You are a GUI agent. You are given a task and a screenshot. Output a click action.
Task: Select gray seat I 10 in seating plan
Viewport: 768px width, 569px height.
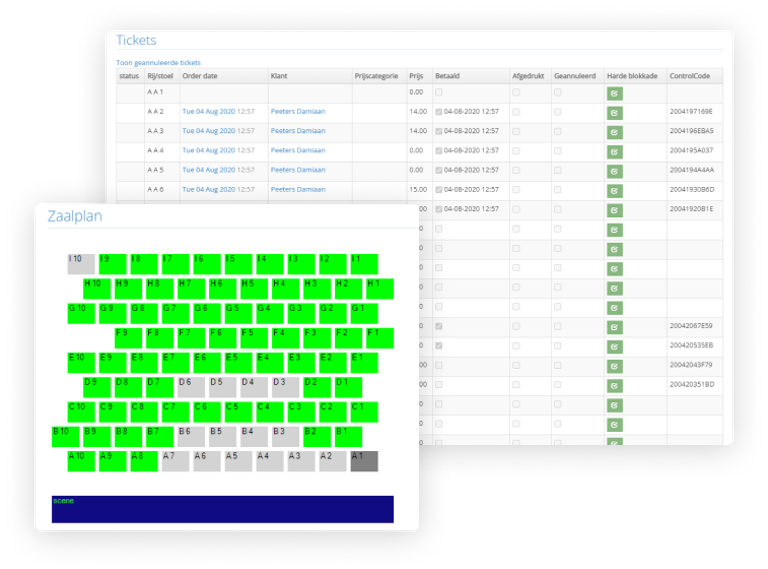(x=81, y=264)
